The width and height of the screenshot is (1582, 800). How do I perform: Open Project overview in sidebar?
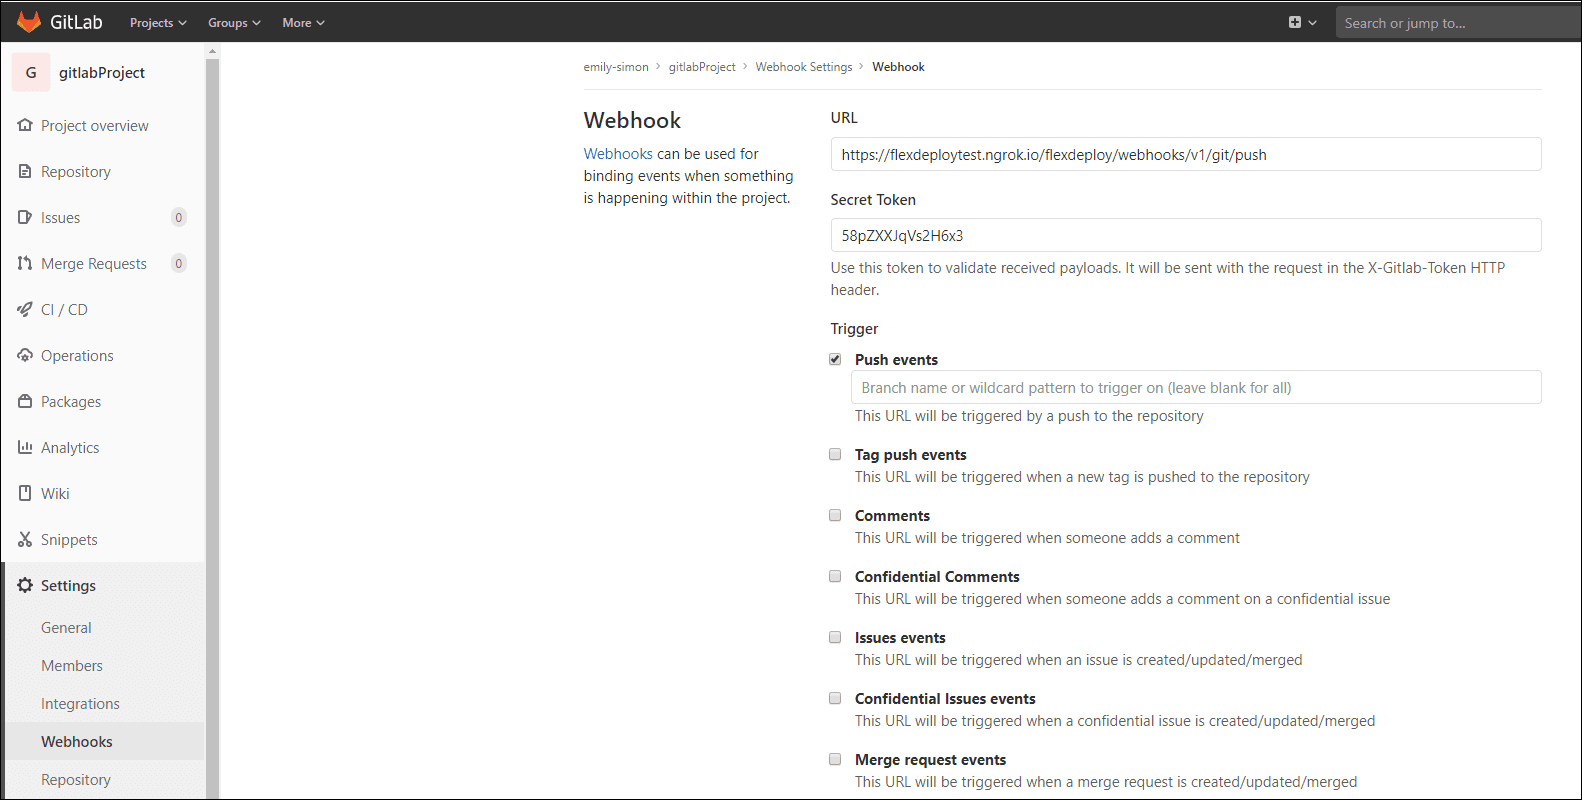(x=95, y=125)
